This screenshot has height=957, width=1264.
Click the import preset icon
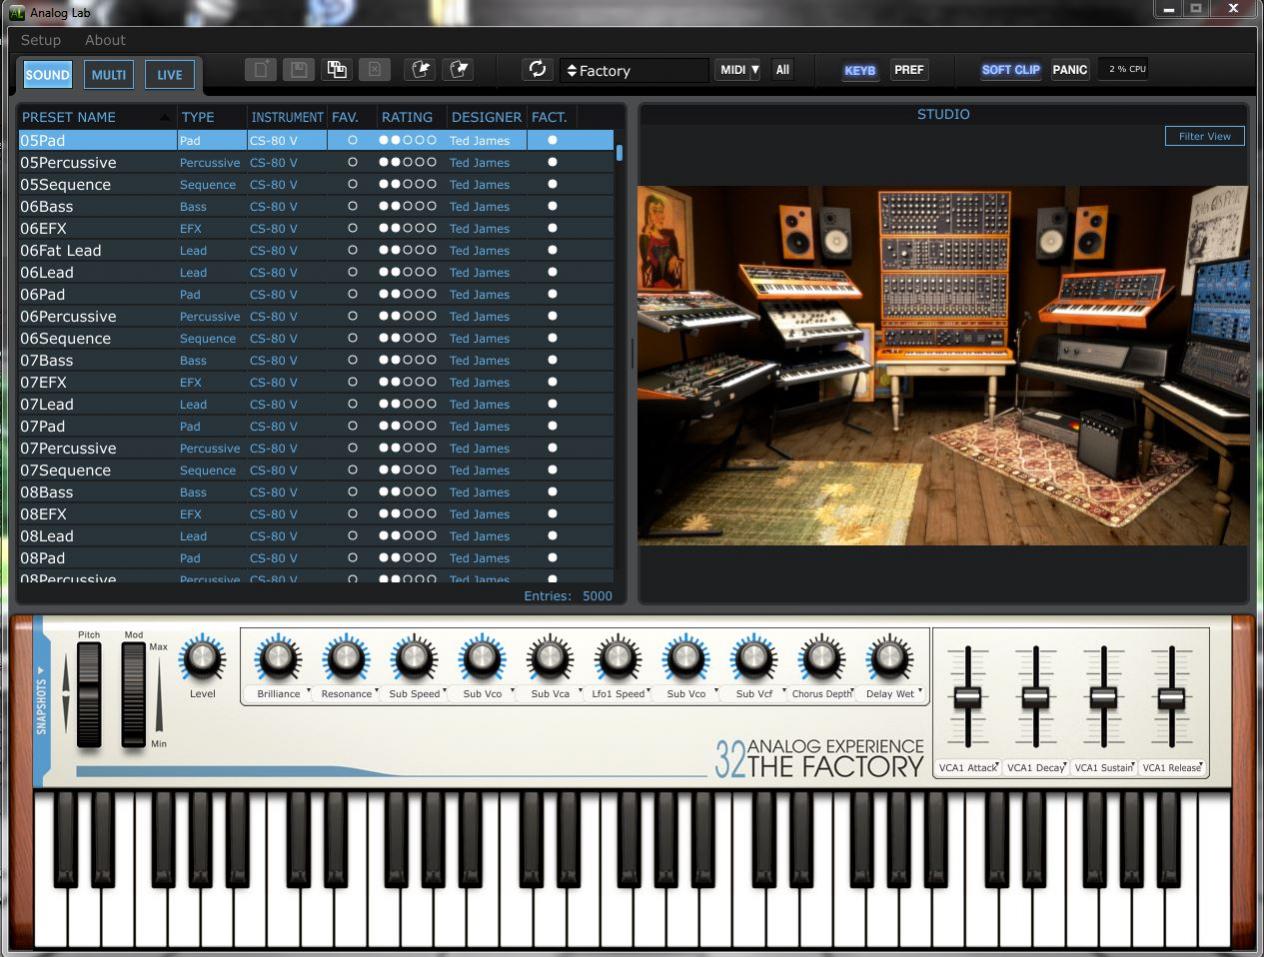422,69
